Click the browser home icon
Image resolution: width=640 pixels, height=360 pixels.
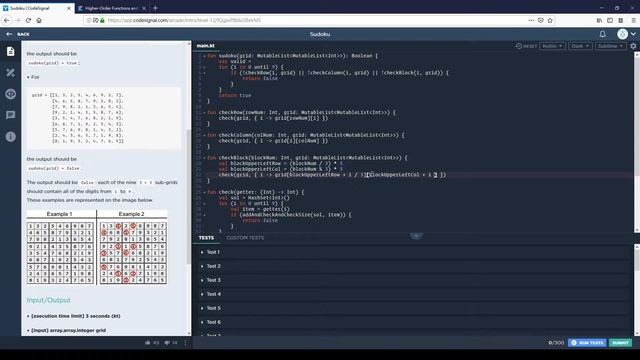pos(39,20)
